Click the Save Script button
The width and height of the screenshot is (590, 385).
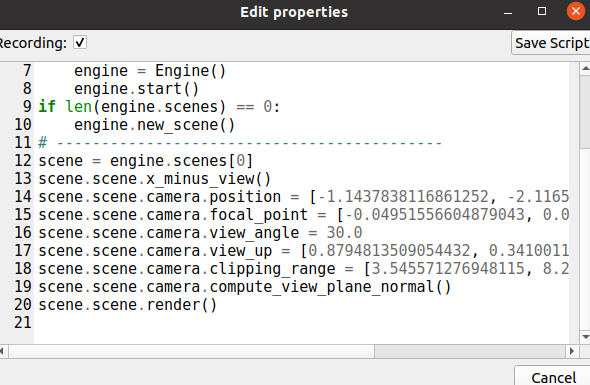pyautogui.click(x=551, y=43)
